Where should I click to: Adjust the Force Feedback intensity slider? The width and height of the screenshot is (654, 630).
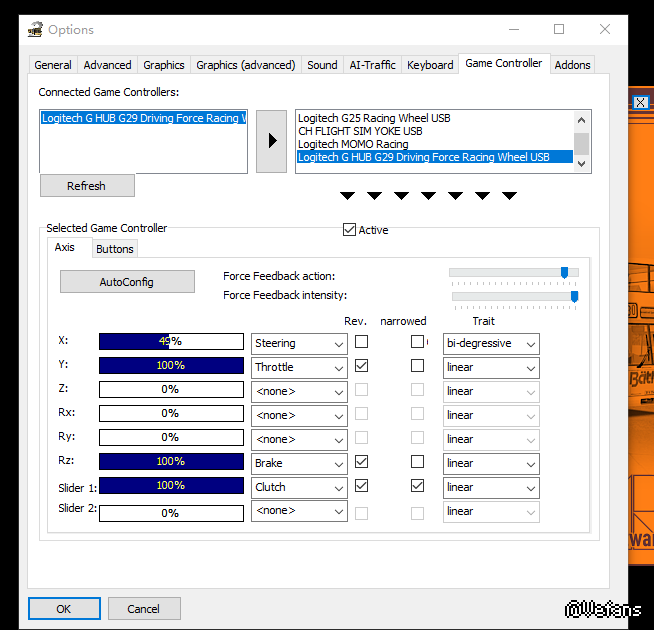pos(574,296)
